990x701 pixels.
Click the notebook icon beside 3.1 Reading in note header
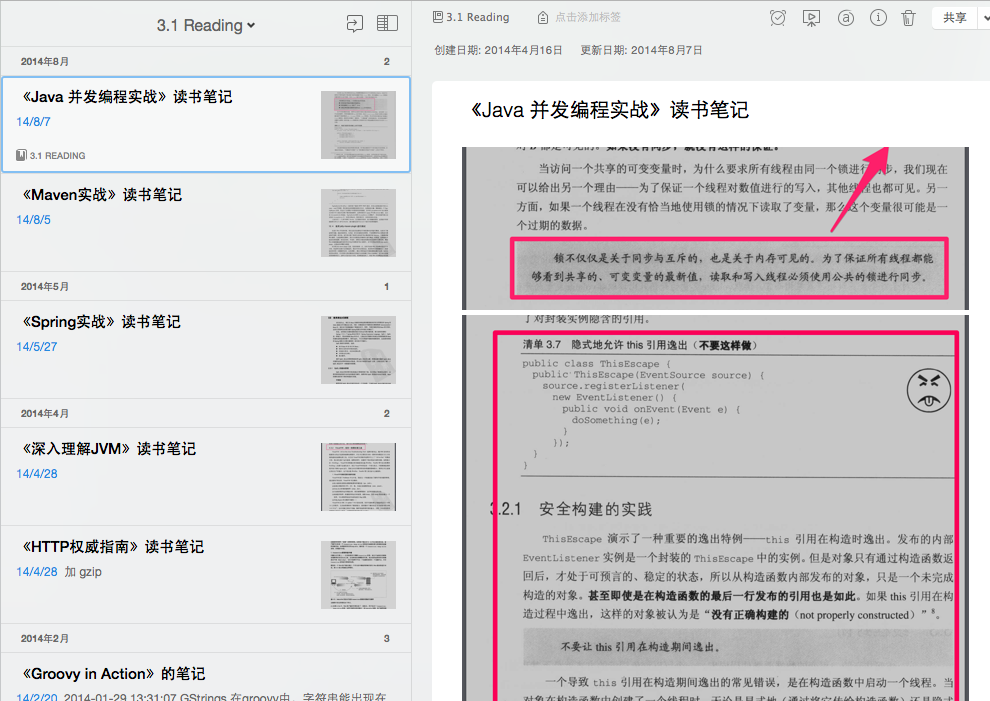pyautogui.click(x=438, y=17)
